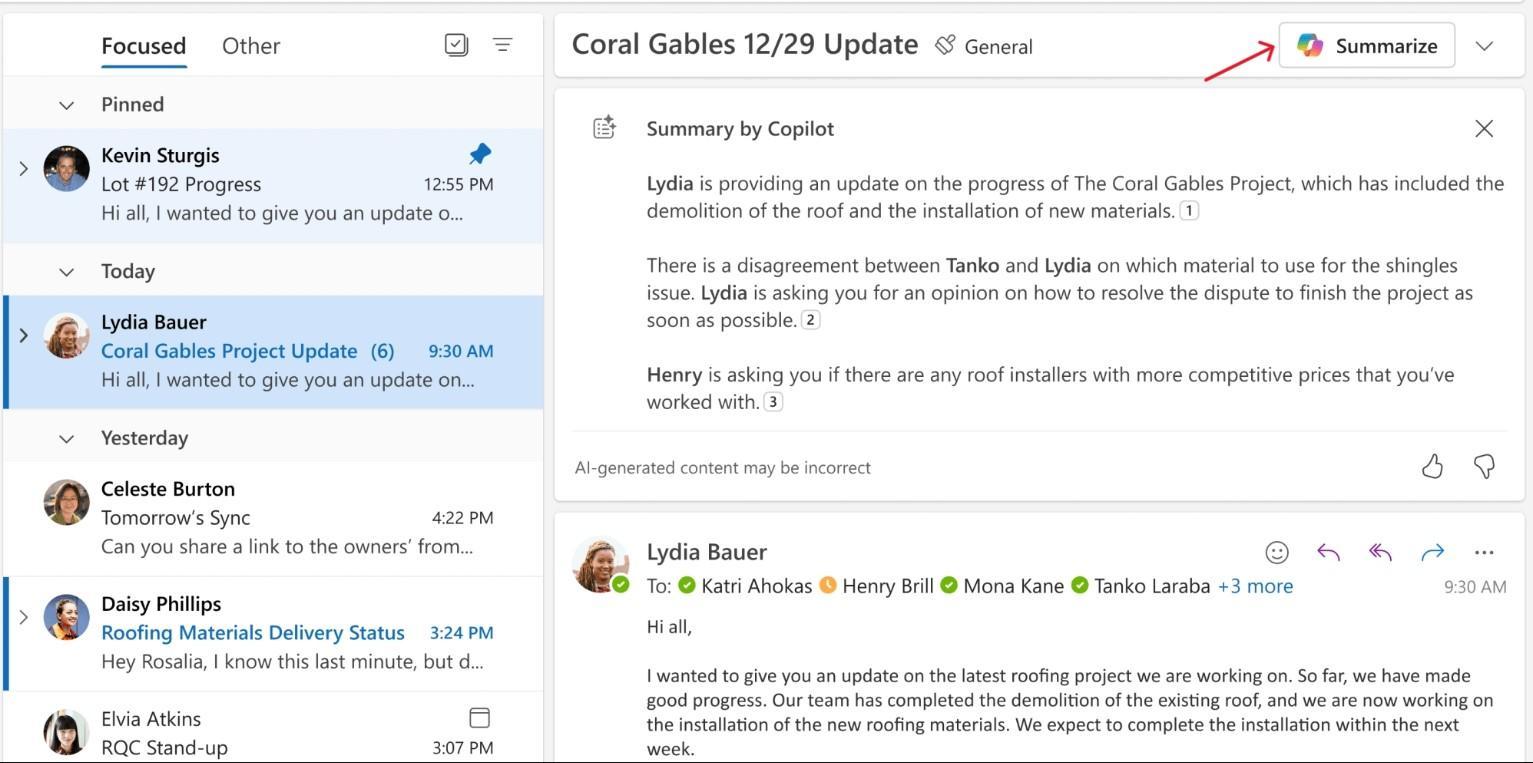Show the +3 more recipients
Viewport: 1533px width, 763px height.
(x=1254, y=586)
